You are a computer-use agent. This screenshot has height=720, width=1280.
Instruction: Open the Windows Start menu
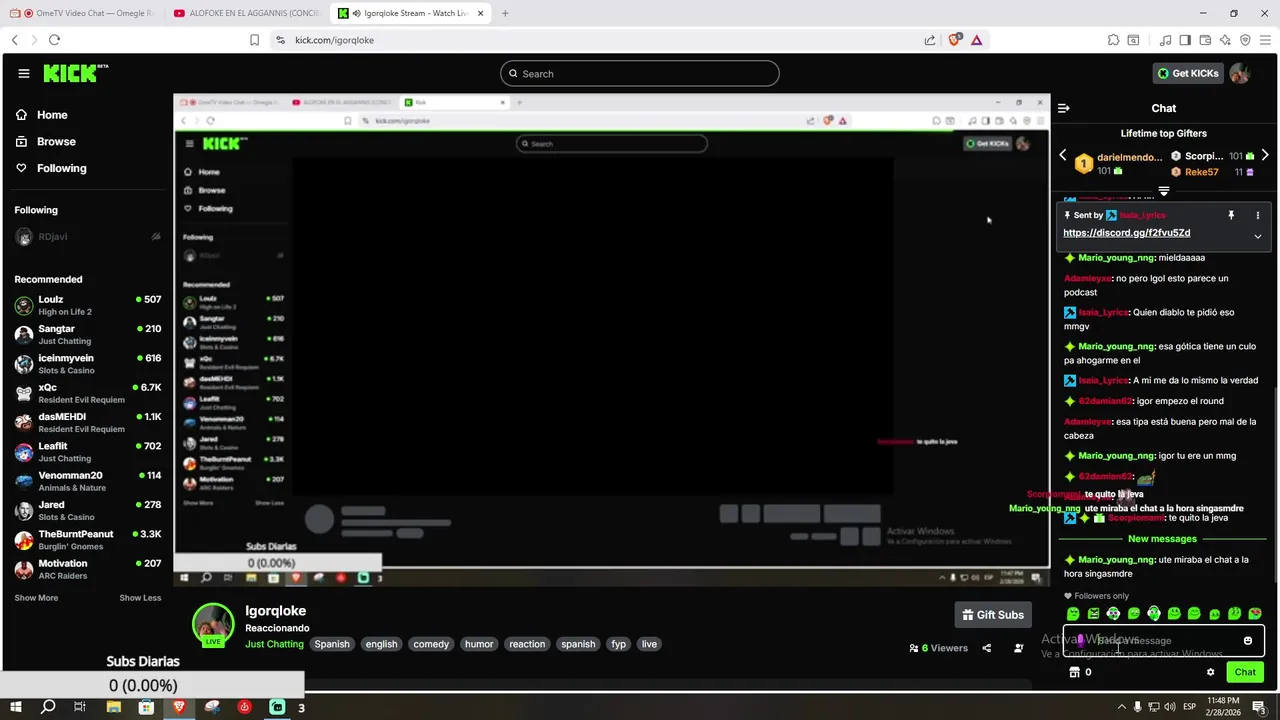16,707
